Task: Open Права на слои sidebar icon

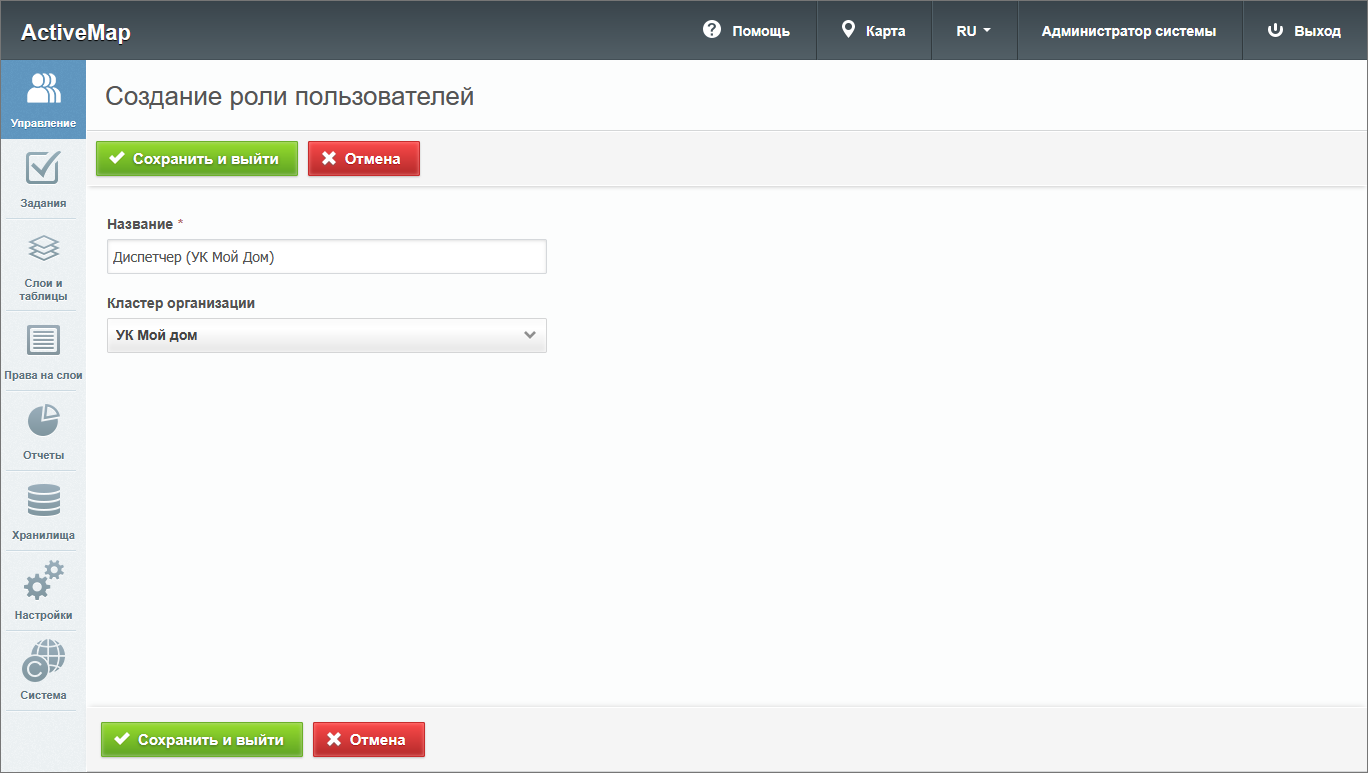Action: coord(43,341)
